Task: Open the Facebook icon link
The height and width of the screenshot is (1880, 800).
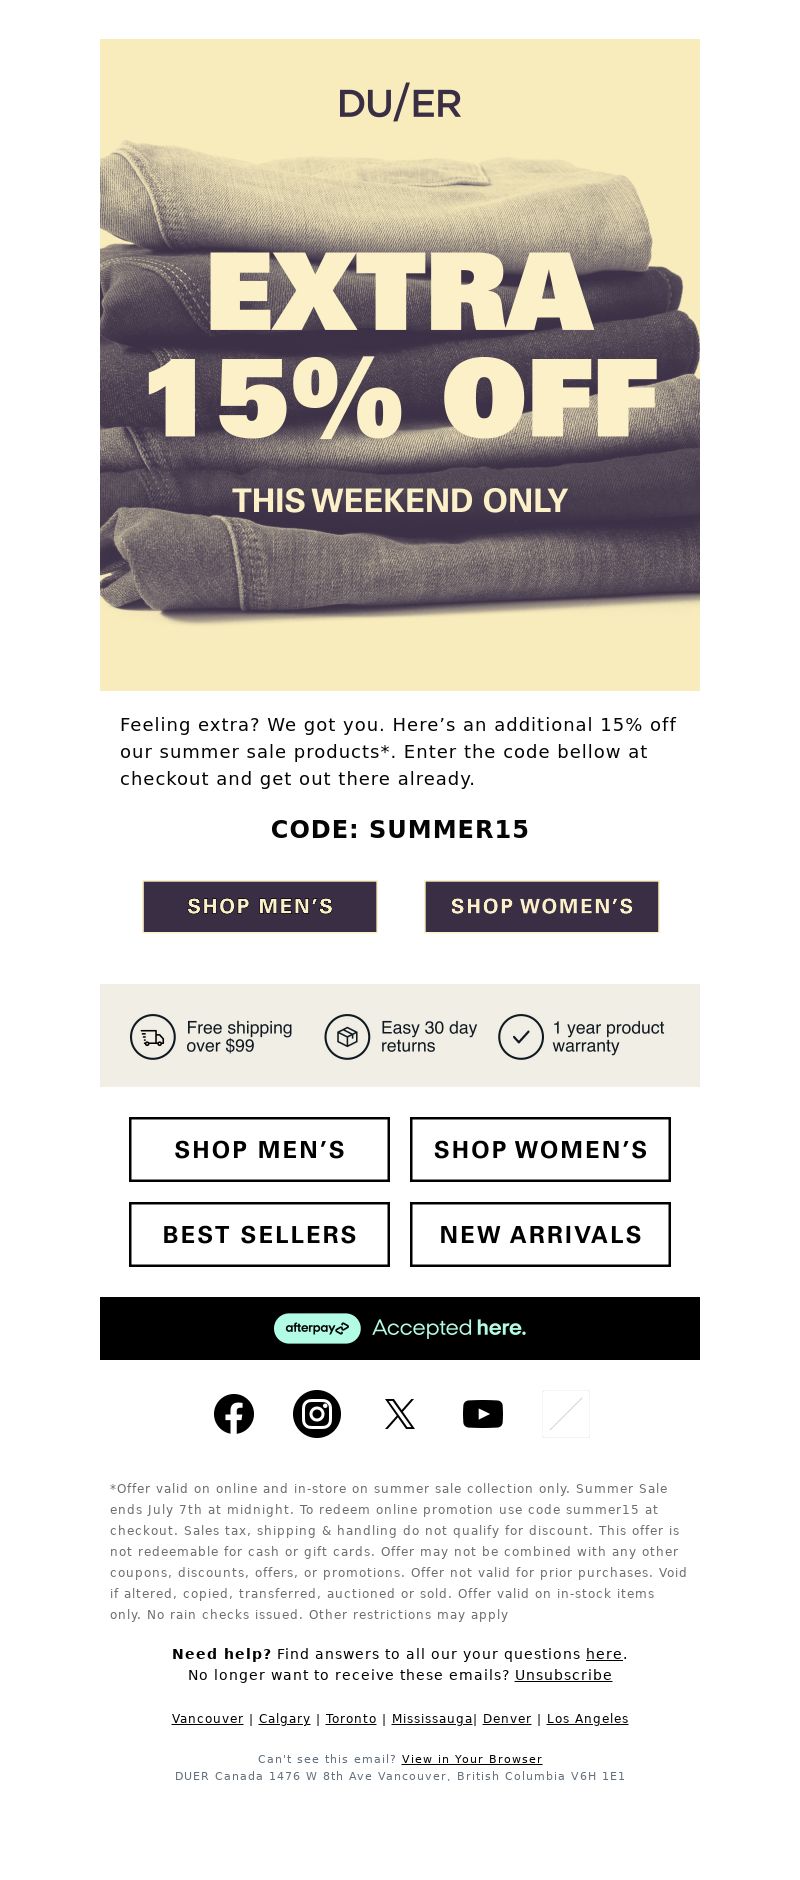Action: click(234, 1414)
